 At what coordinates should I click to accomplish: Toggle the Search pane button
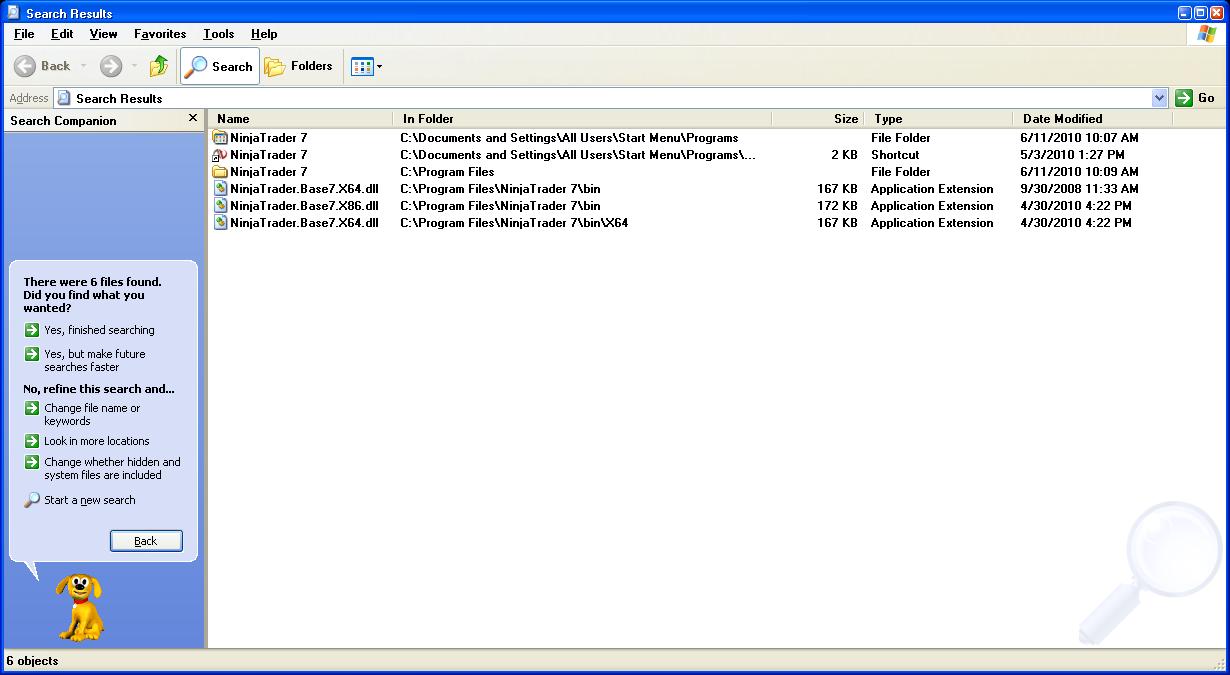click(x=220, y=66)
